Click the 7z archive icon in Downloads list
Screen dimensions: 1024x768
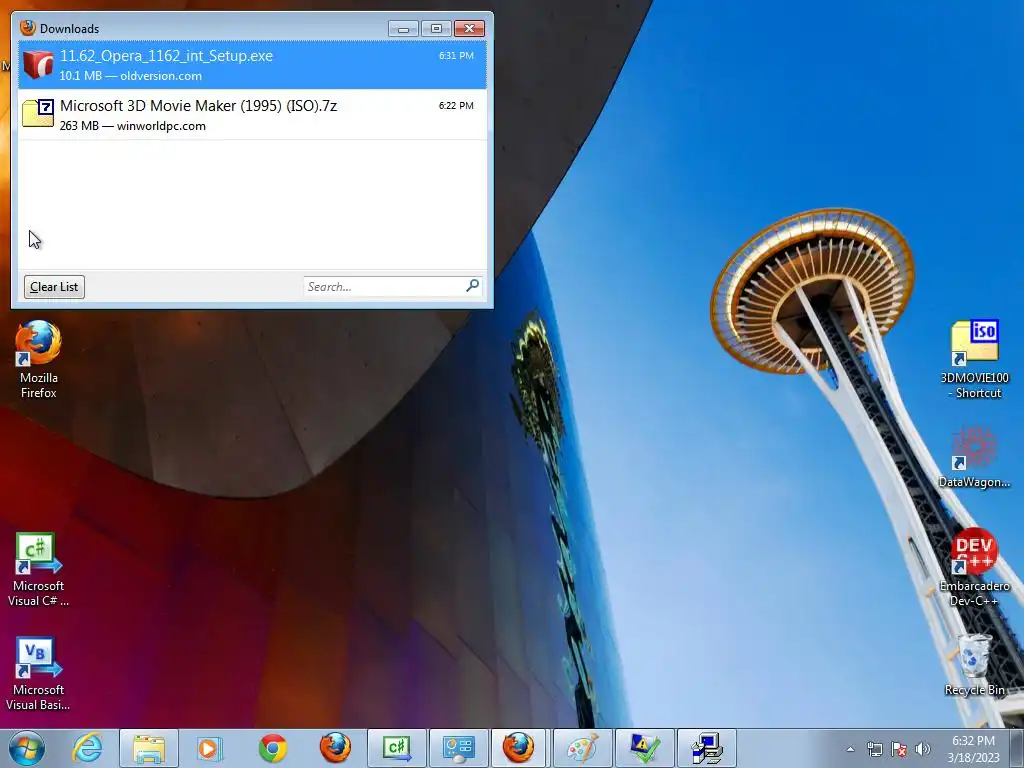[38, 113]
